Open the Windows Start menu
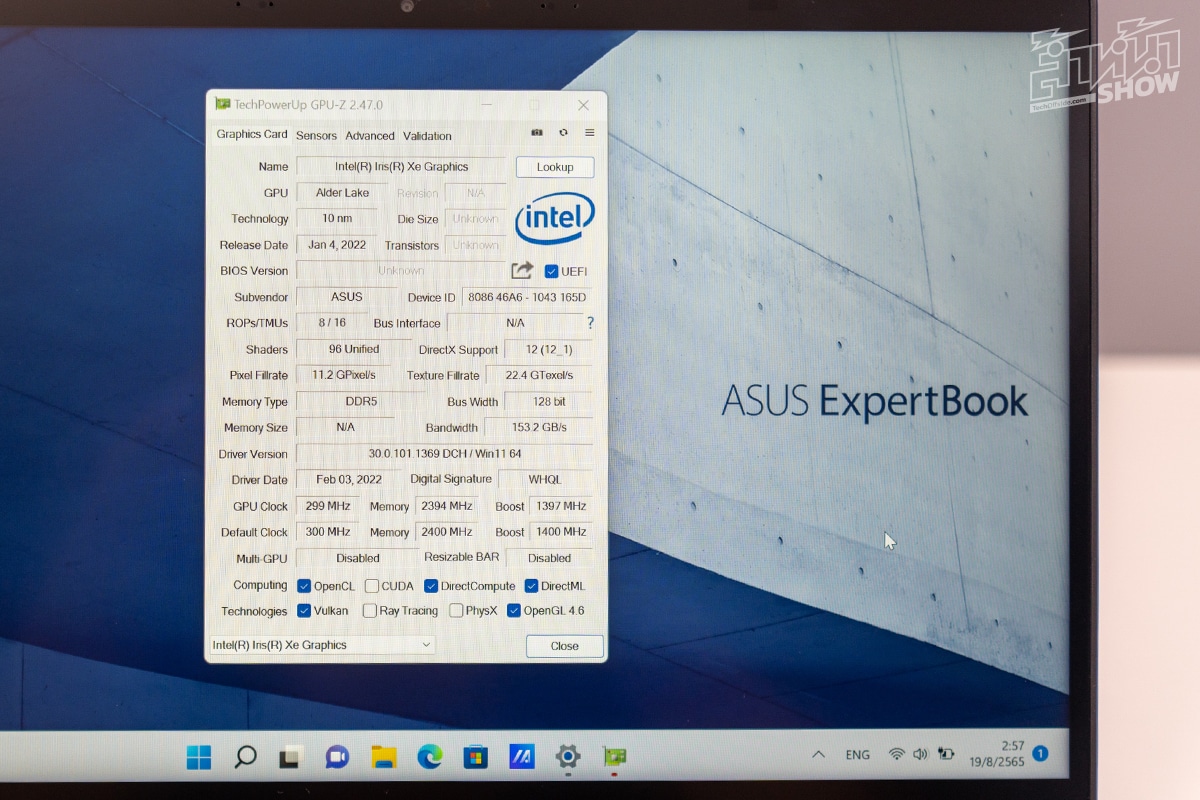 coord(199,757)
